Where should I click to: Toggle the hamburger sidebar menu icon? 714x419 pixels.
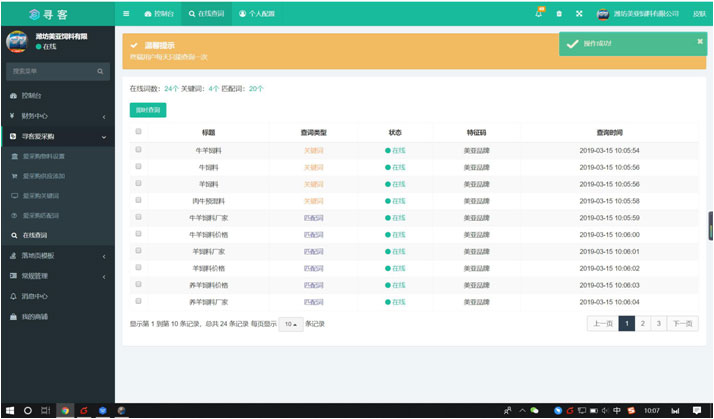pyautogui.click(x=126, y=14)
